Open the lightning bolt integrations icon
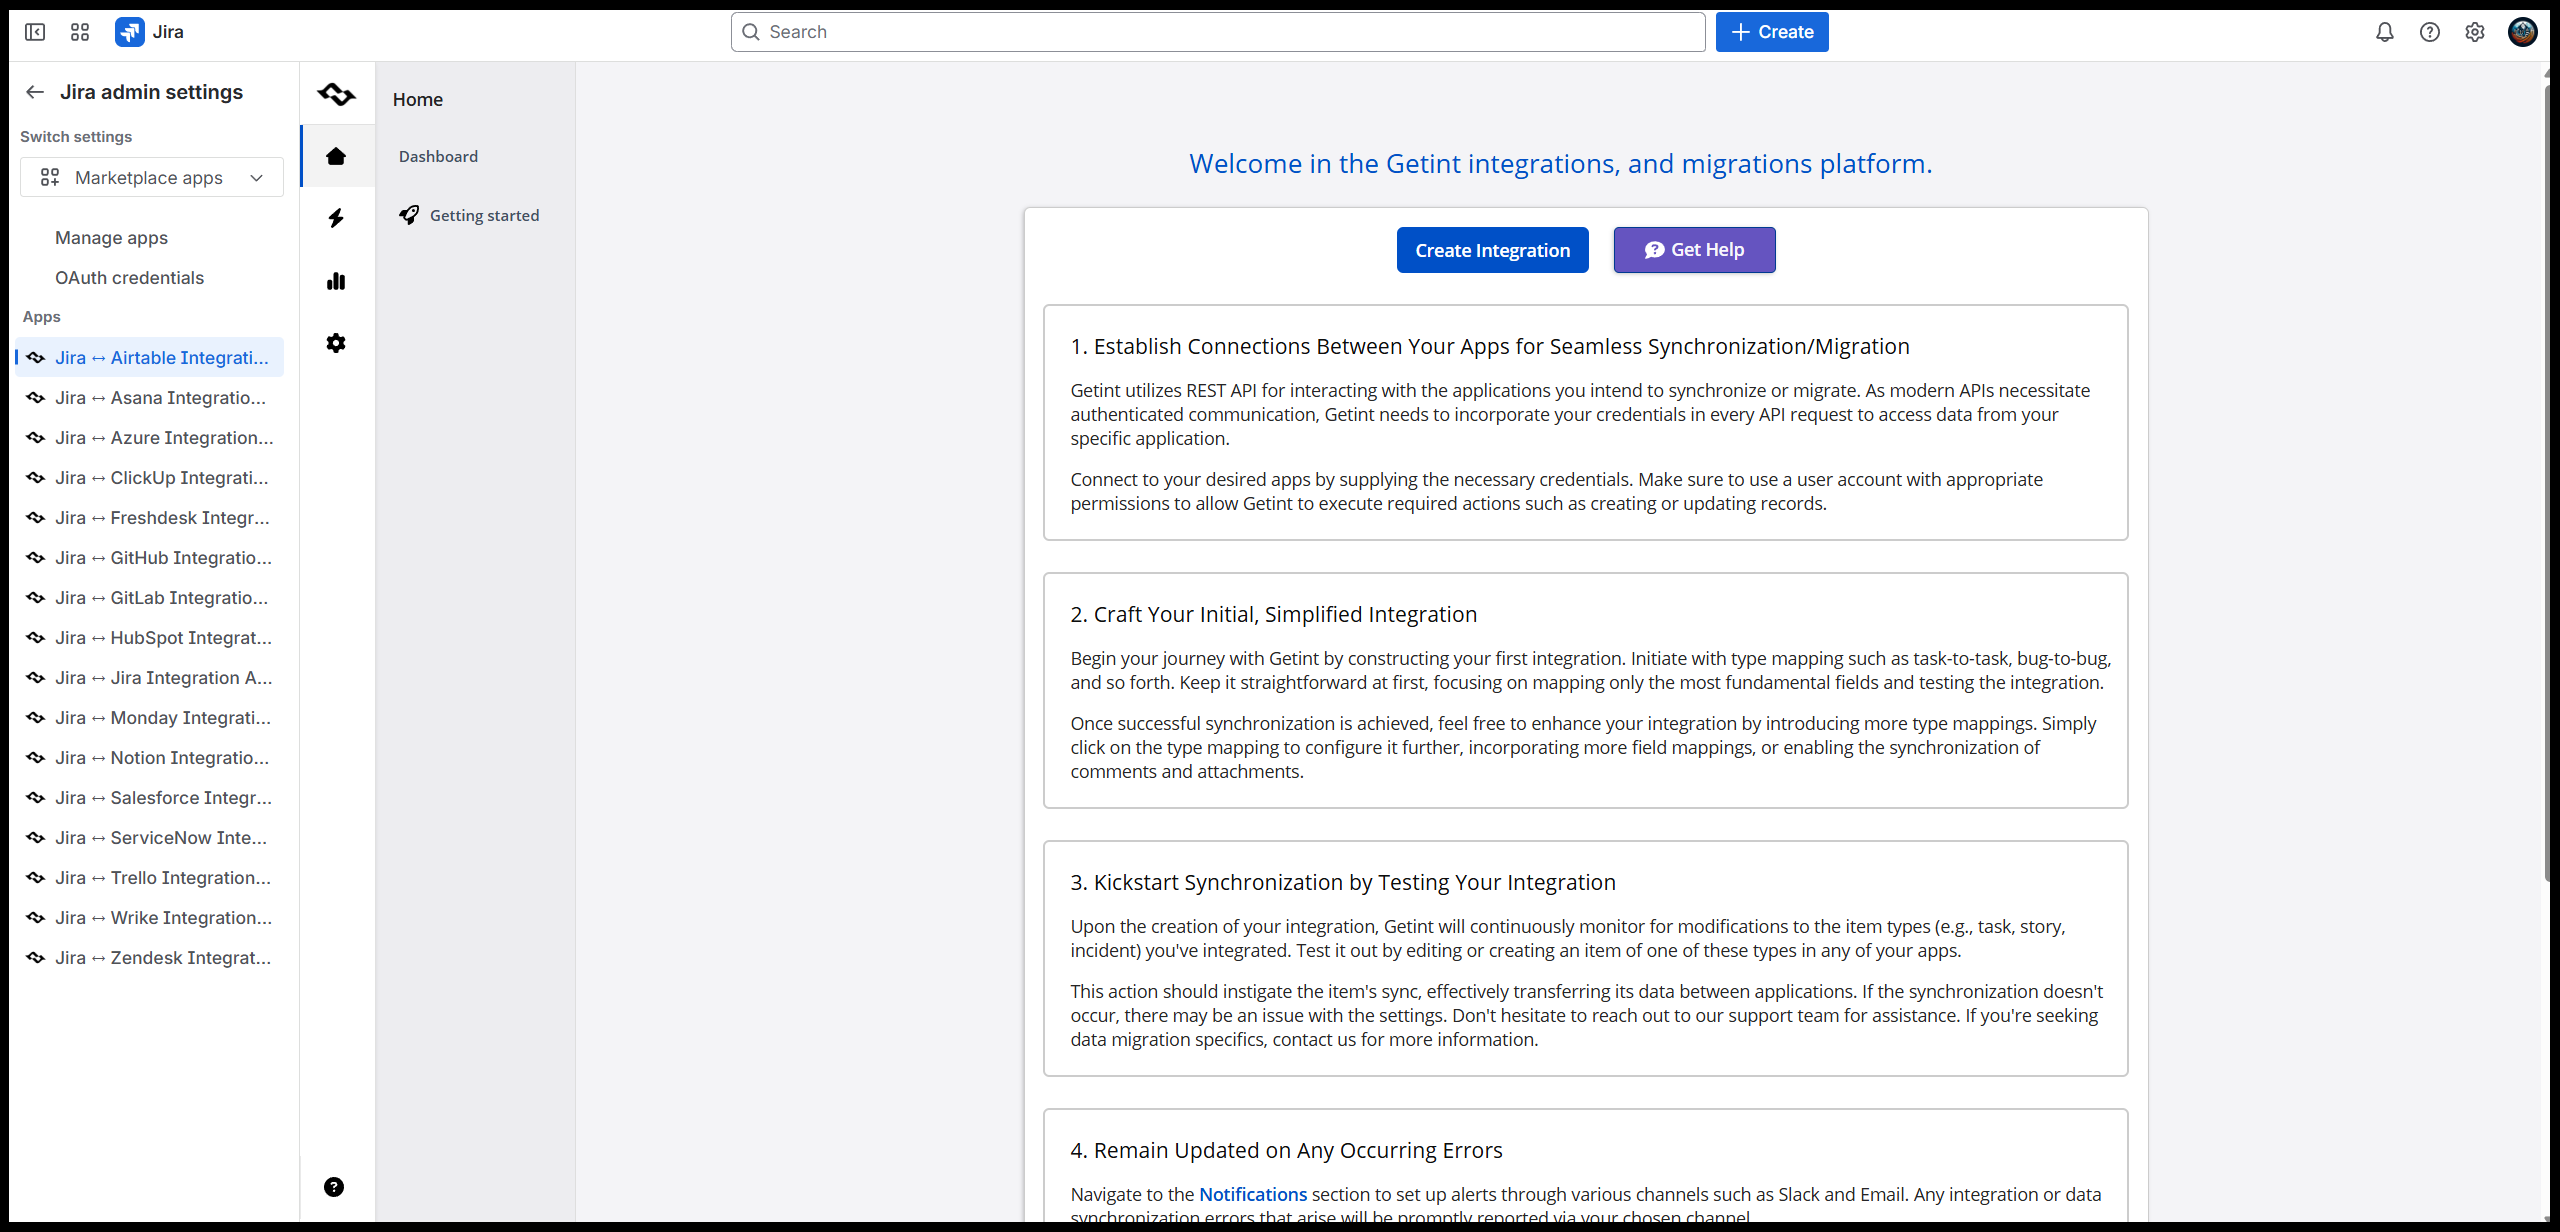 [x=336, y=218]
